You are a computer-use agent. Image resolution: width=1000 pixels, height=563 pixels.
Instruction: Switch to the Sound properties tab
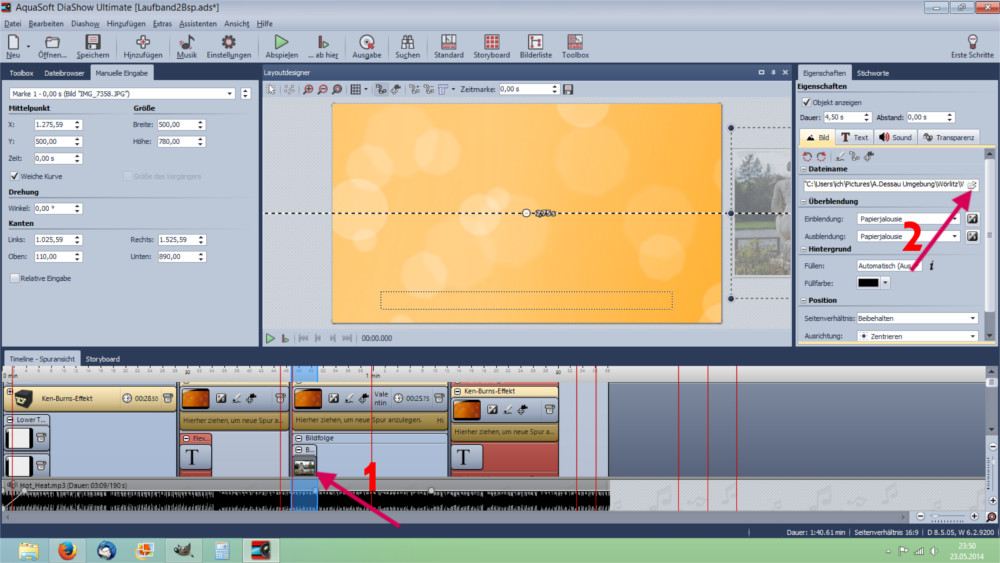[895, 137]
